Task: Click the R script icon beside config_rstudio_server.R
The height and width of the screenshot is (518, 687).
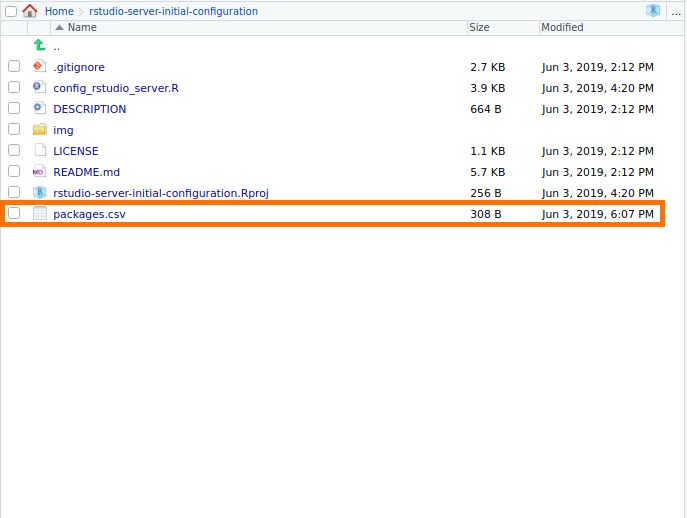Action: coord(39,87)
